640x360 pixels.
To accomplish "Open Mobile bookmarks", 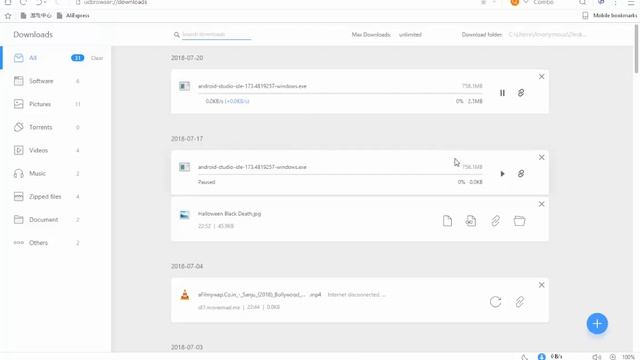I will click(x=609, y=16).
